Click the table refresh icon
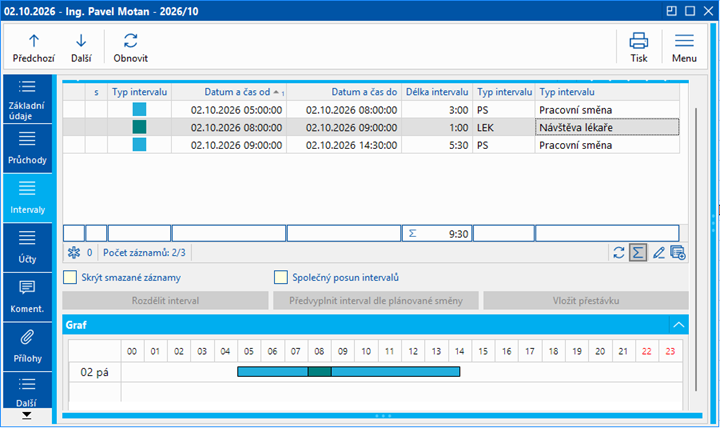 [x=619, y=253]
